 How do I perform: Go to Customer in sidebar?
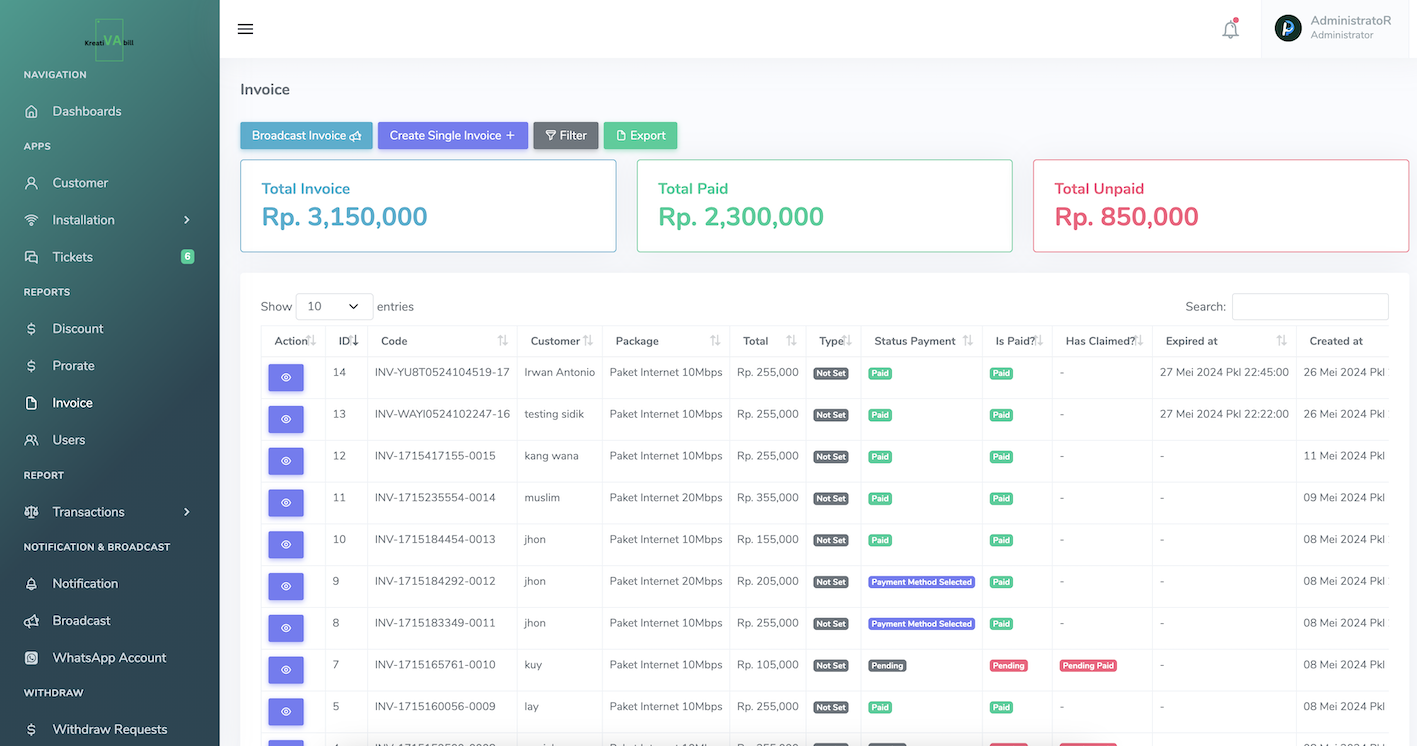click(x=80, y=183)
